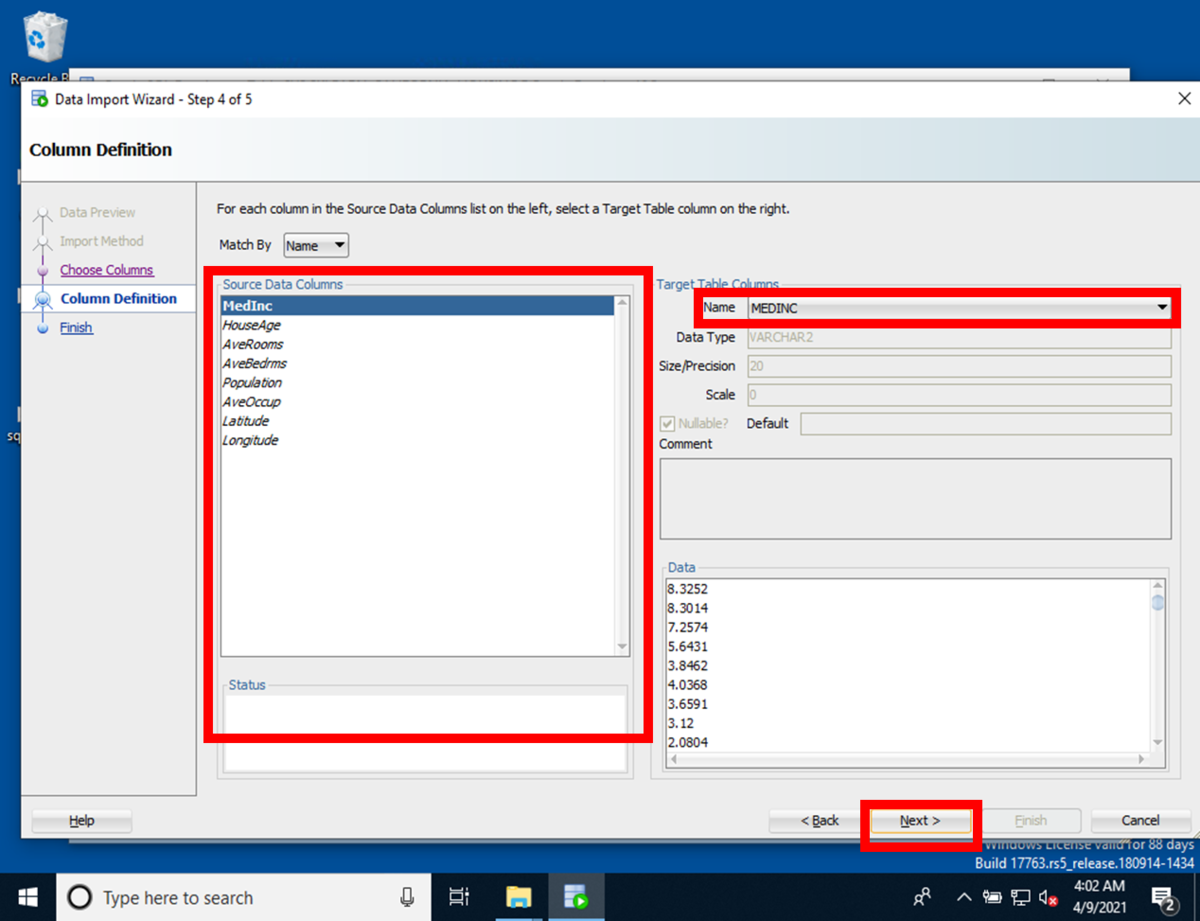Click the Import Method step
1200x921 pixels.
101,241
